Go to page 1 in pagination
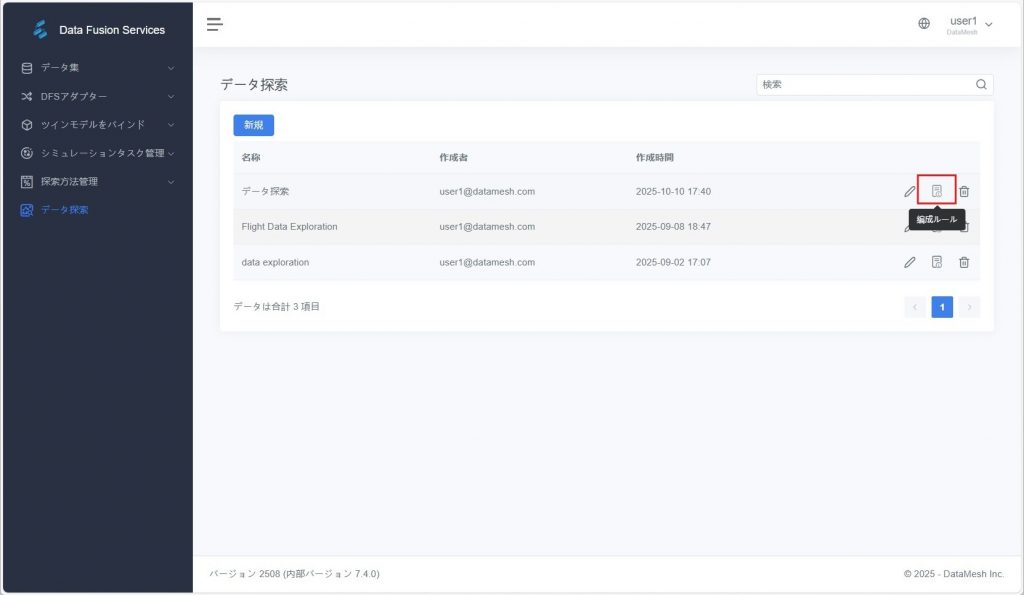This screenshot has width=1024, height=595. 942,307
